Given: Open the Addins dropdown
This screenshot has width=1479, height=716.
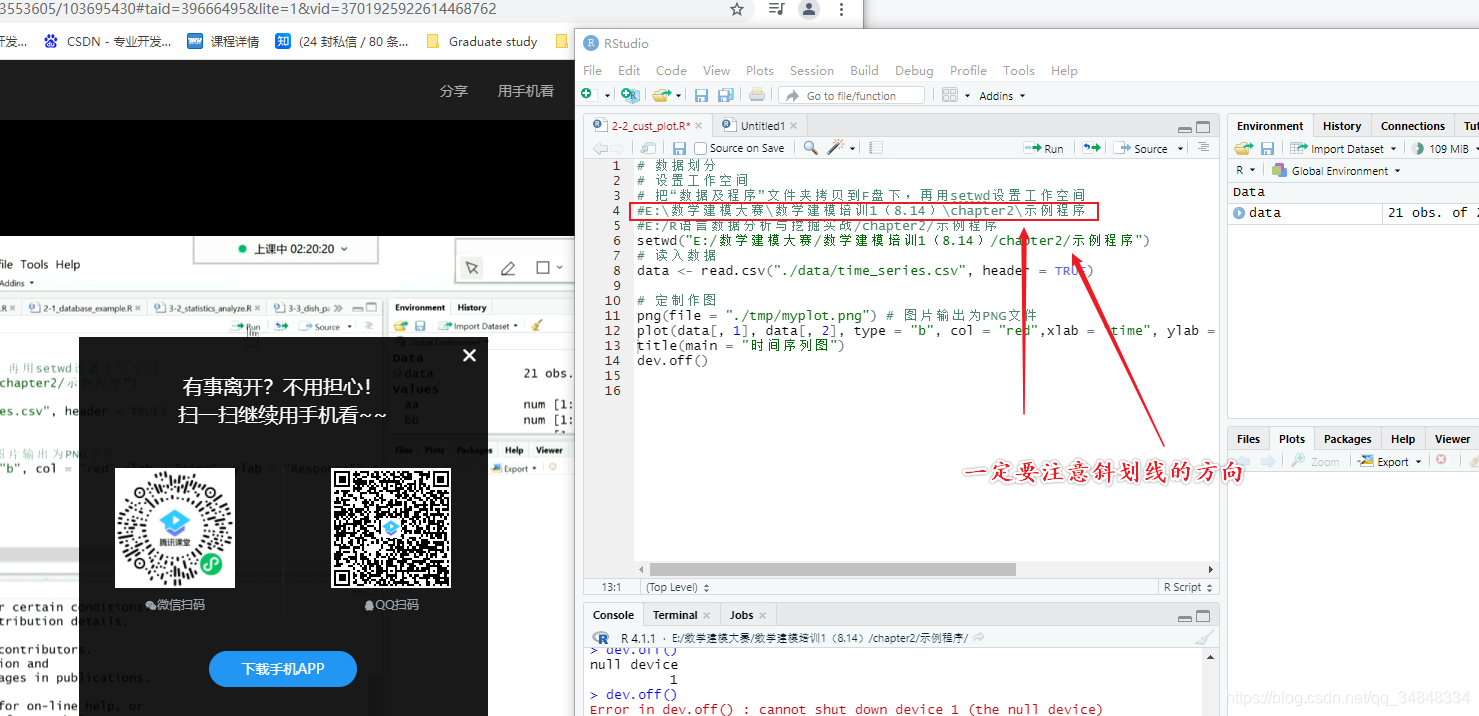Looking at the screenshot, I should click(1002, 96).
